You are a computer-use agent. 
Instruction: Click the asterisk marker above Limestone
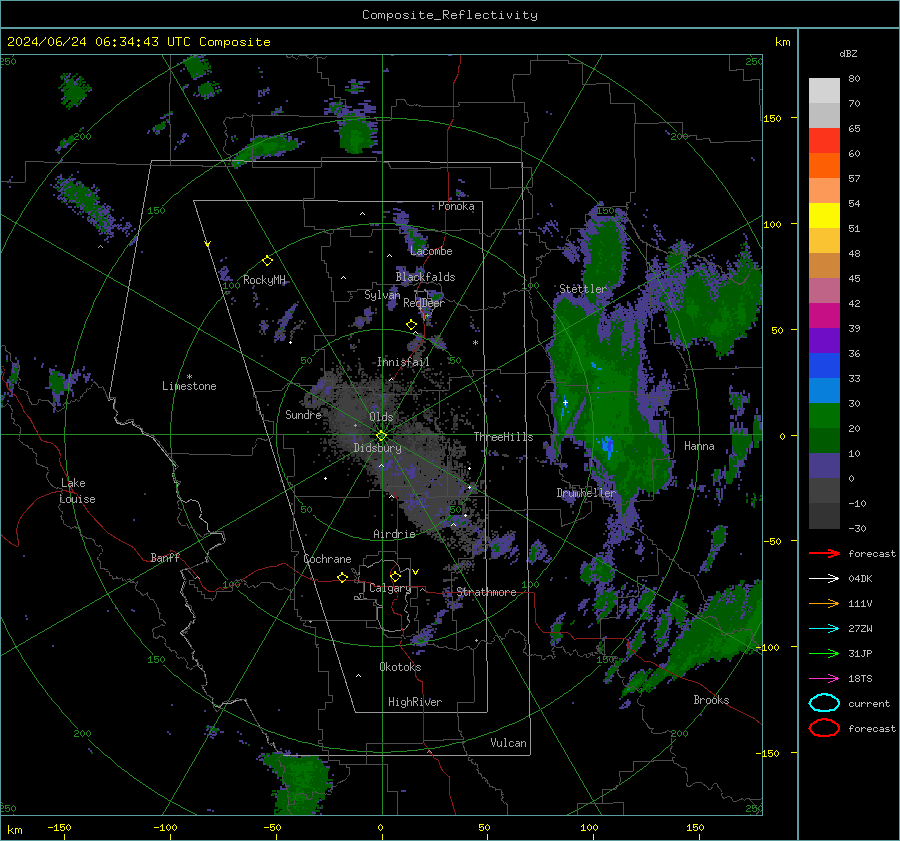[x=189, y=377]
